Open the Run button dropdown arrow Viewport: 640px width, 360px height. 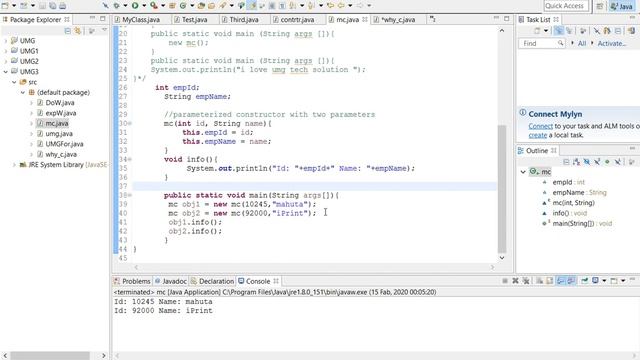[144, 6]
